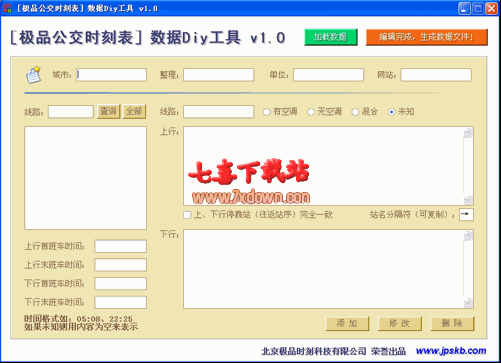Click the 添加 button
Image resolution: width=501 pixels, height=363 pixels.
347,323
